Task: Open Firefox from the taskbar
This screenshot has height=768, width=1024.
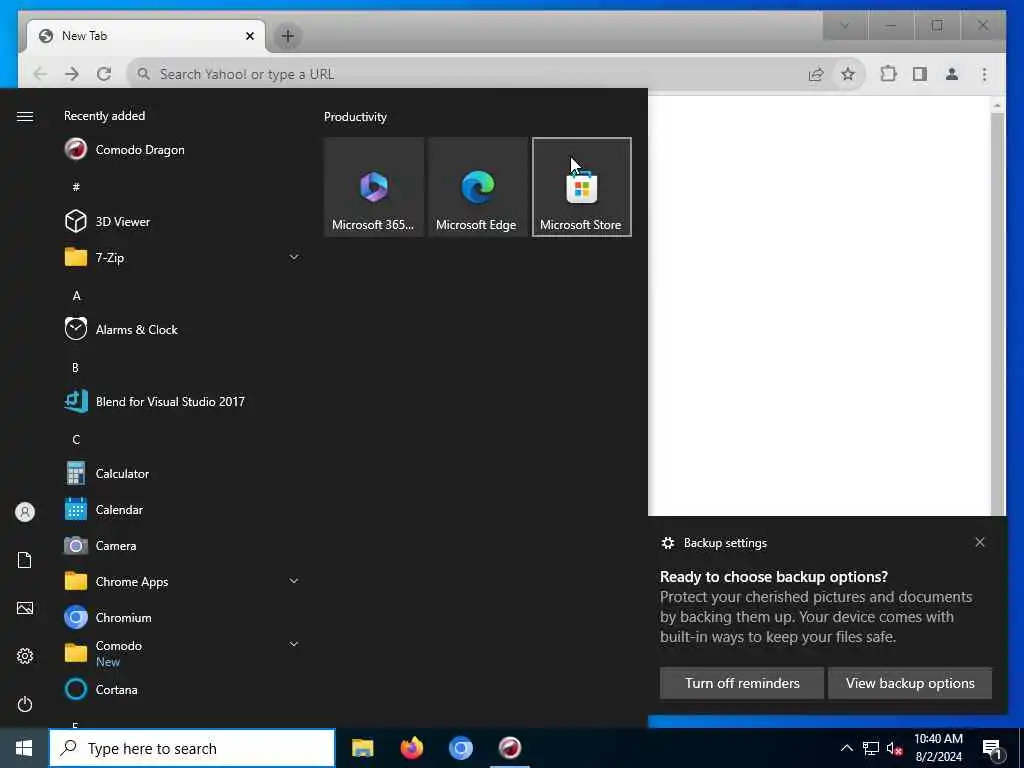Action: tap(411, 748)
